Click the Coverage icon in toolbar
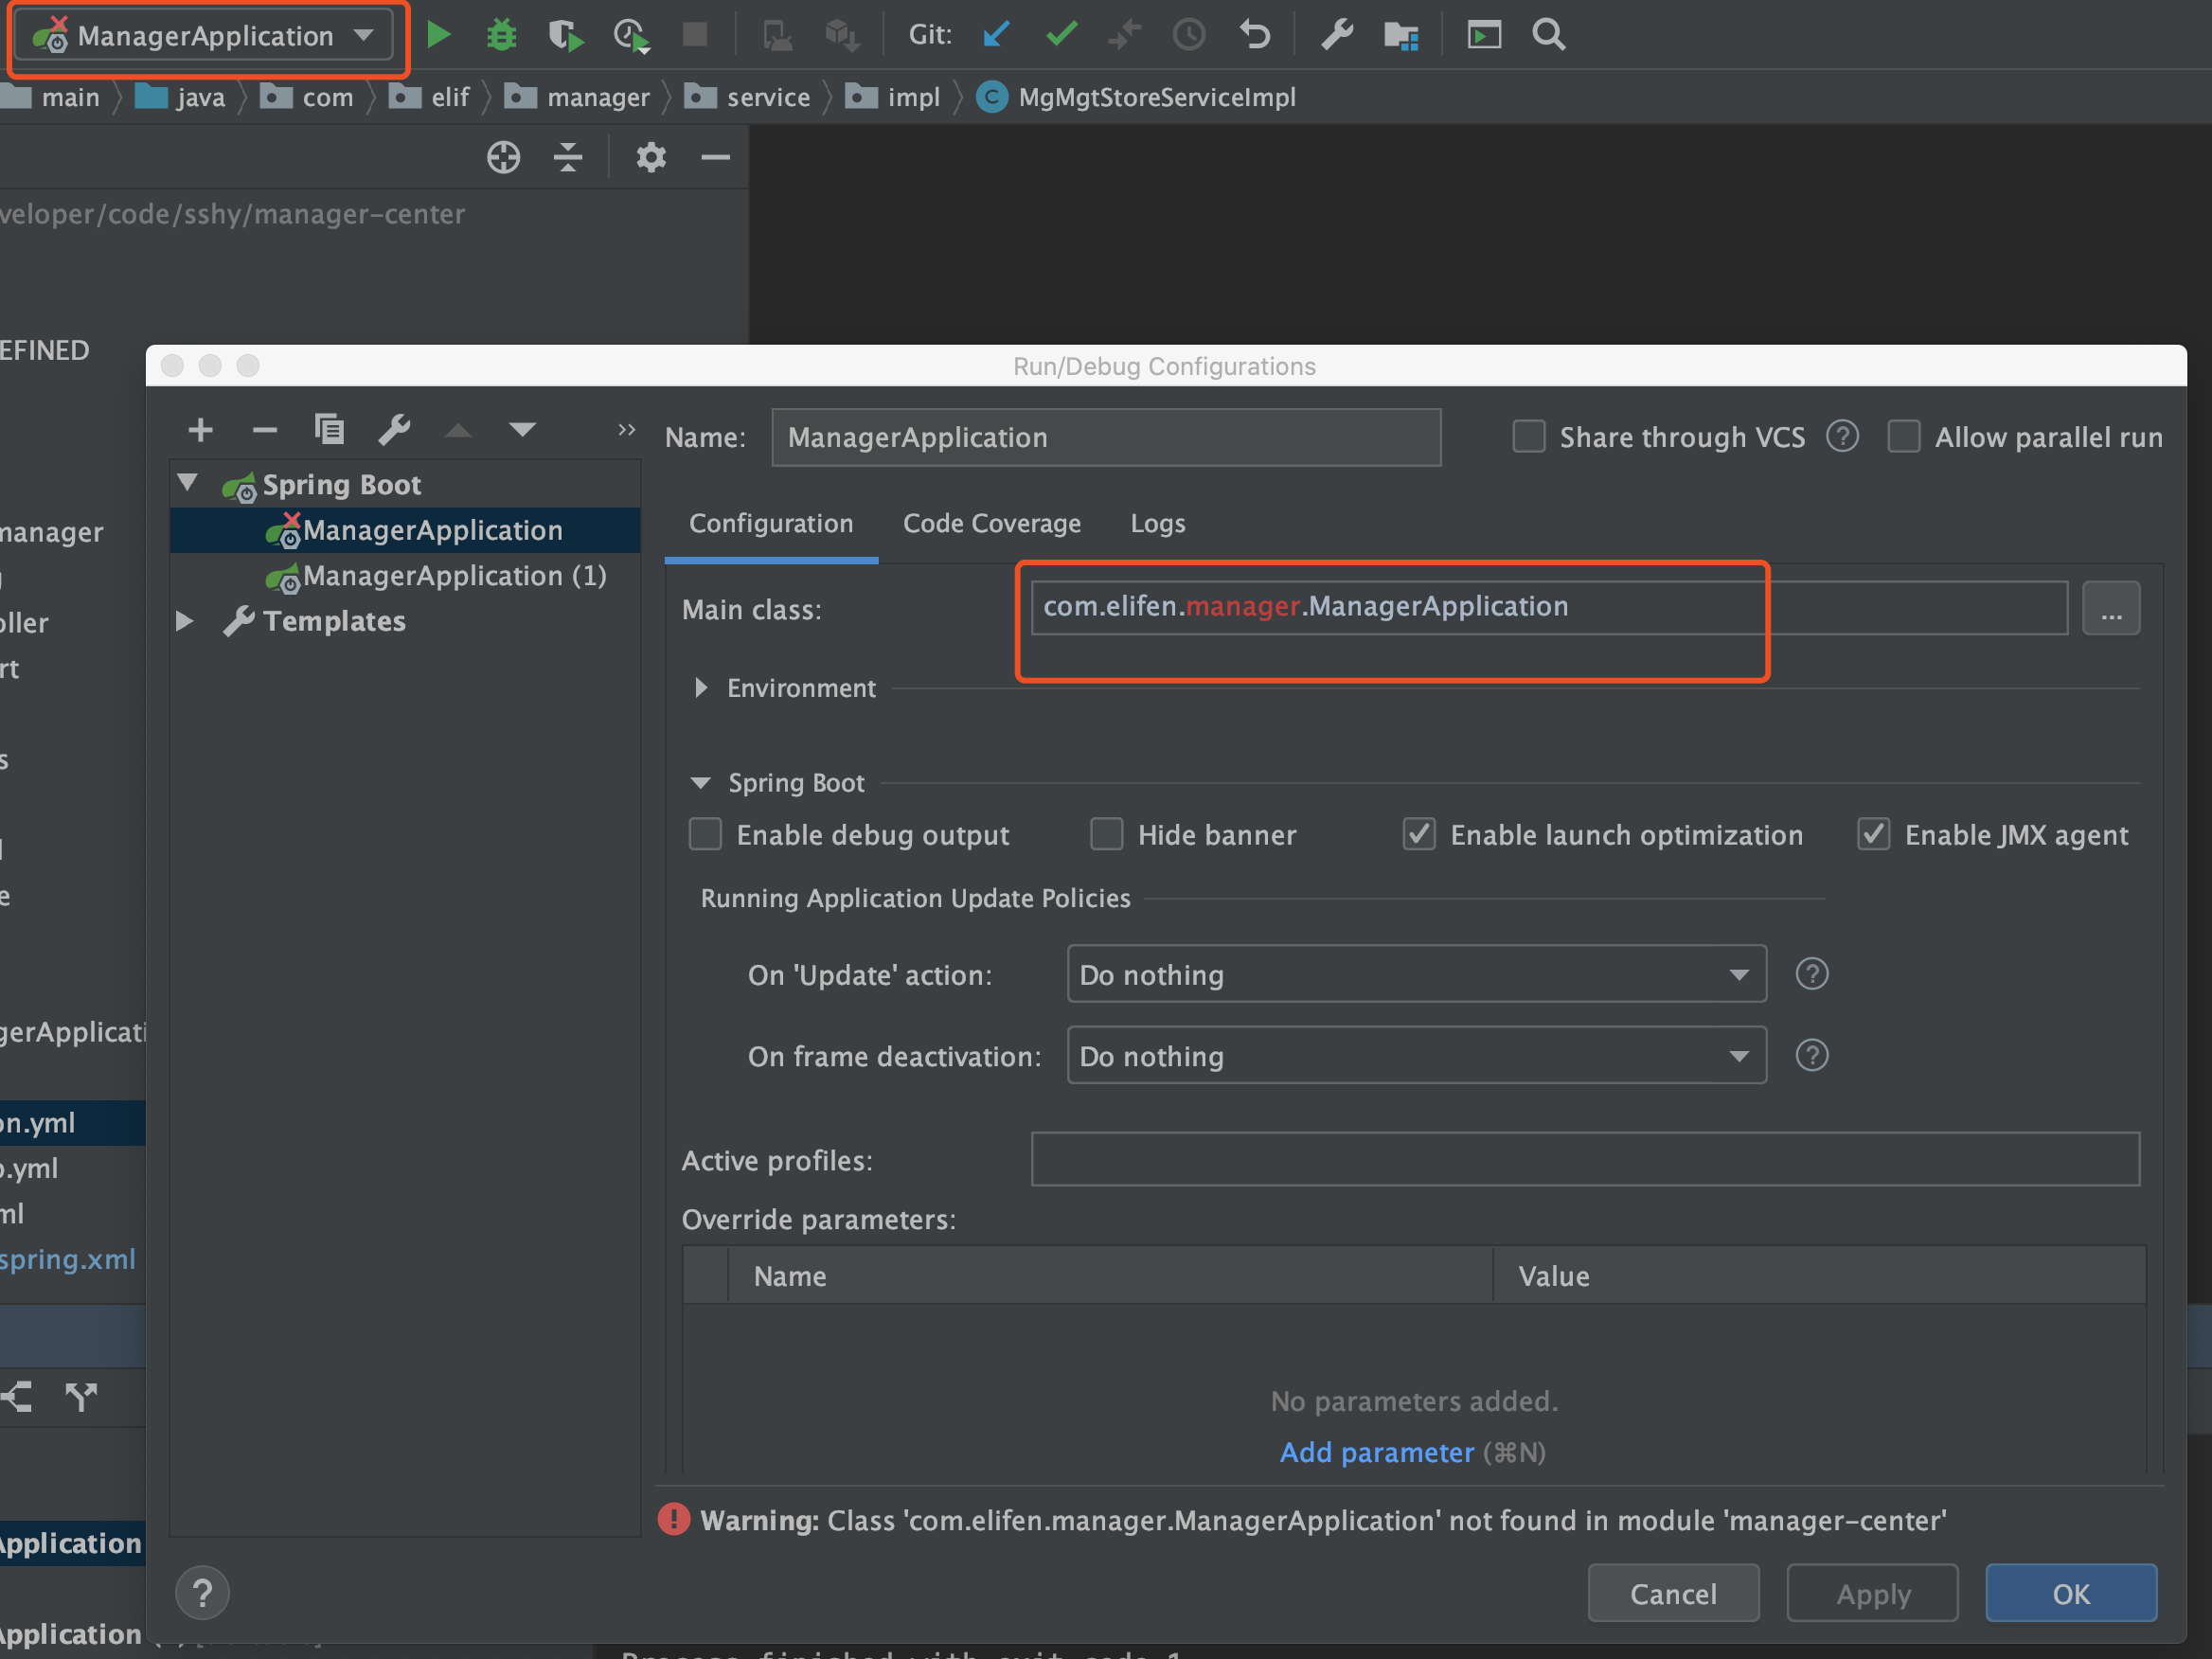The height and width of the screenshot is (1659, 2212). (564, 33)
